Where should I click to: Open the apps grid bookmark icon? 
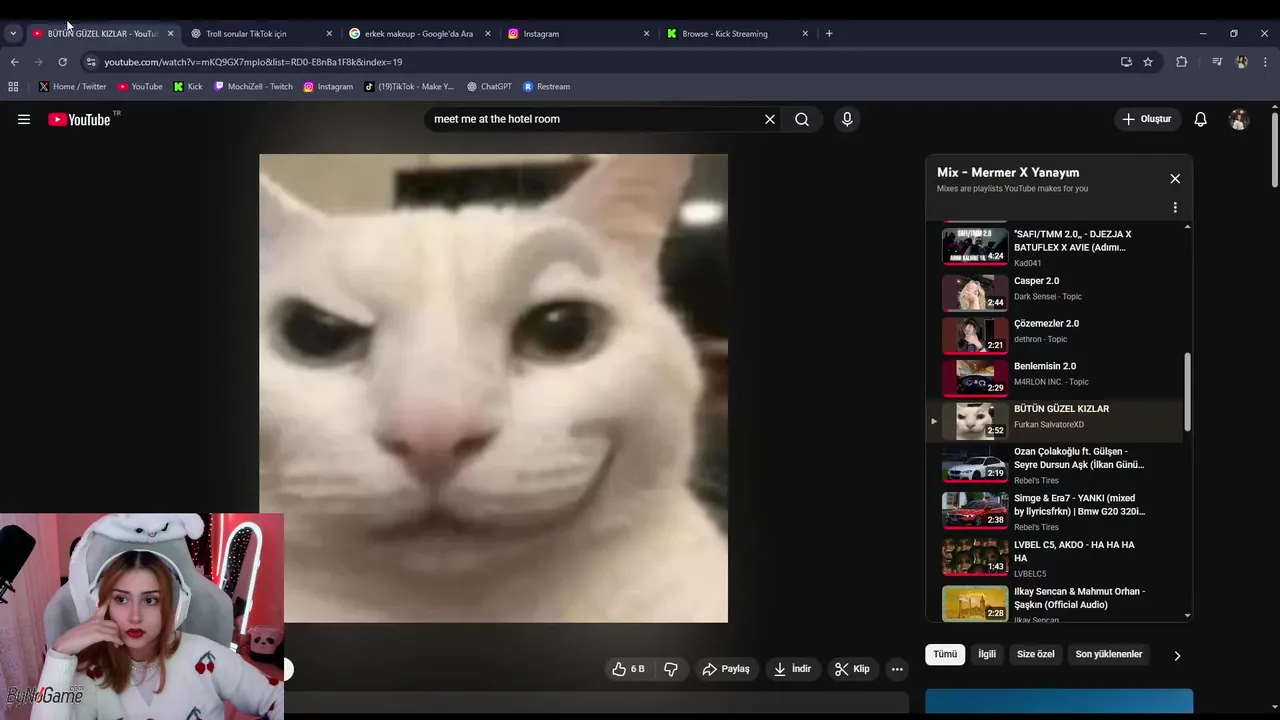(x=13, y=87)
